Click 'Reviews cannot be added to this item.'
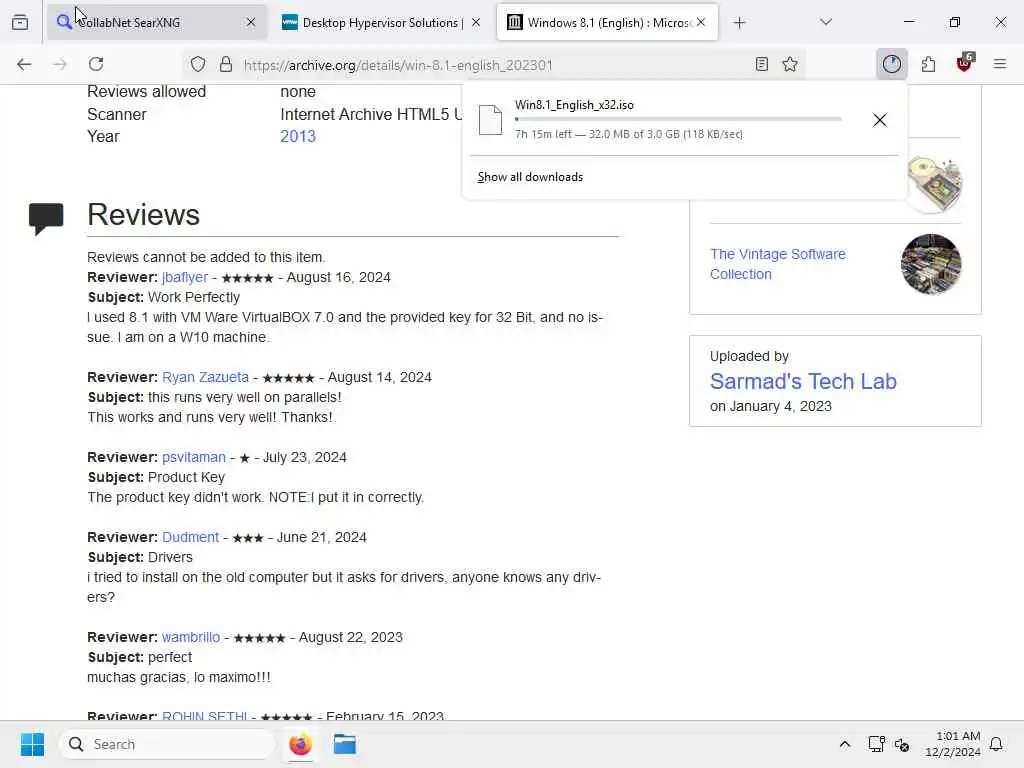Viewport: 1024px width, 768px height. [206, 257]
